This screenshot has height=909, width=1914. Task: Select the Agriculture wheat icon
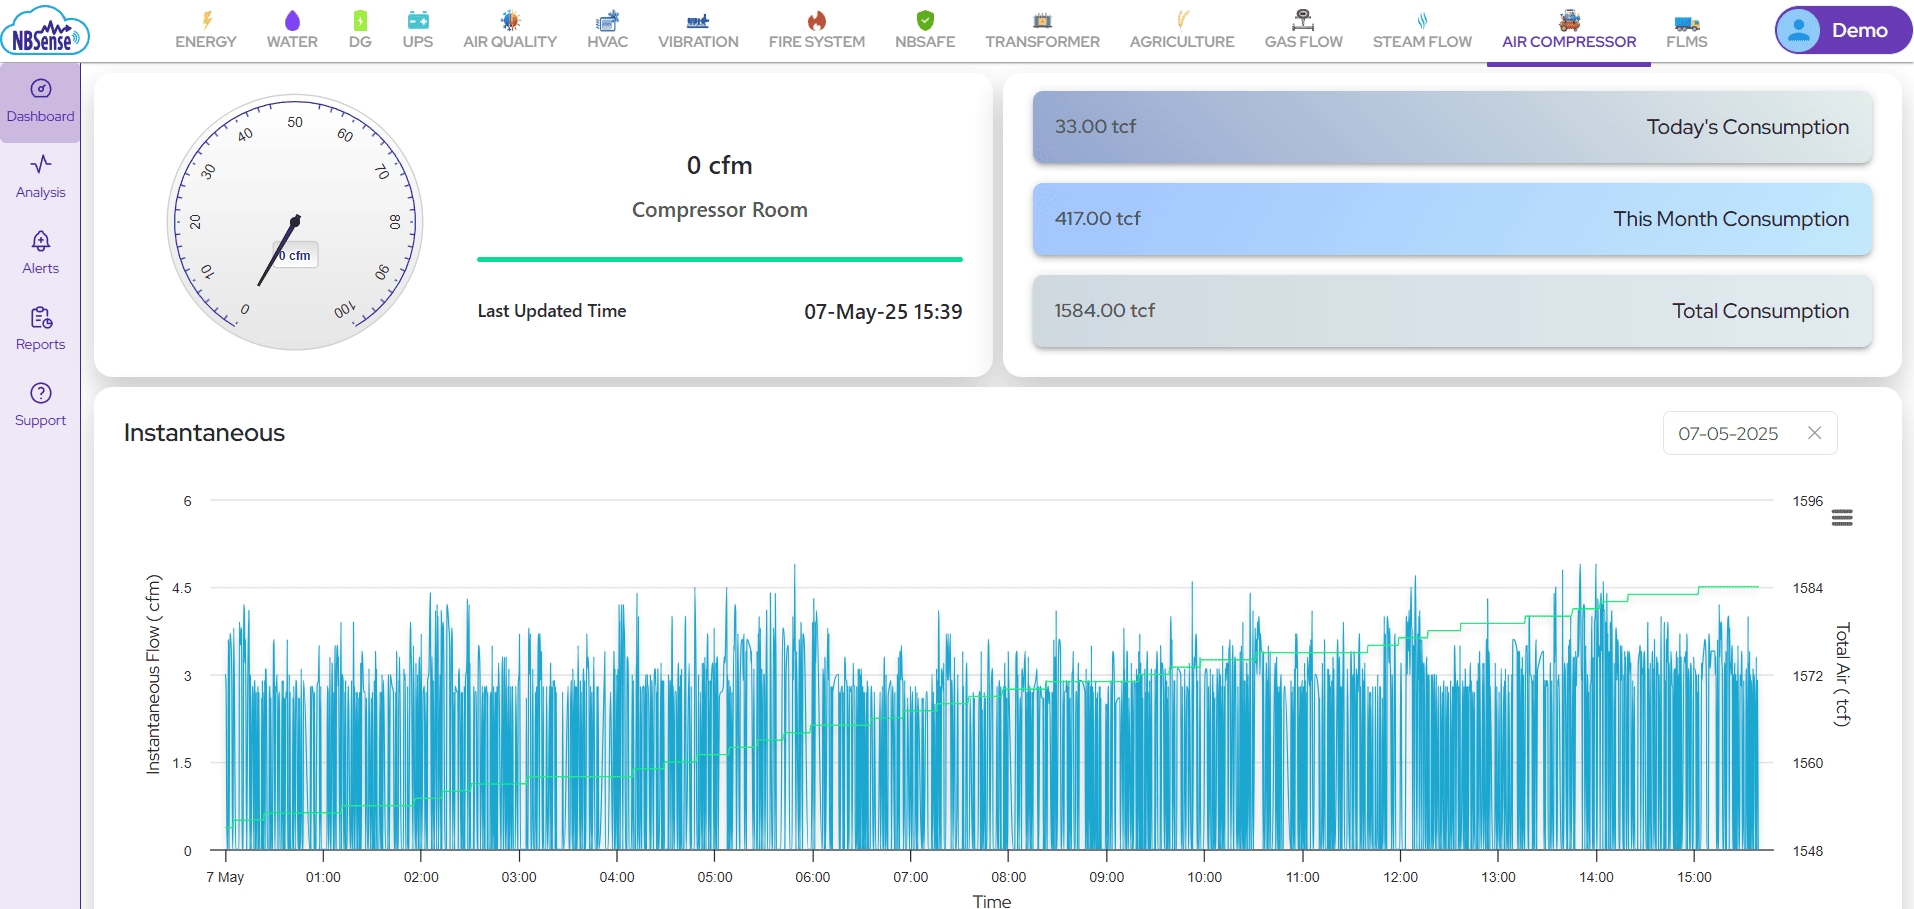[1182, 20]
